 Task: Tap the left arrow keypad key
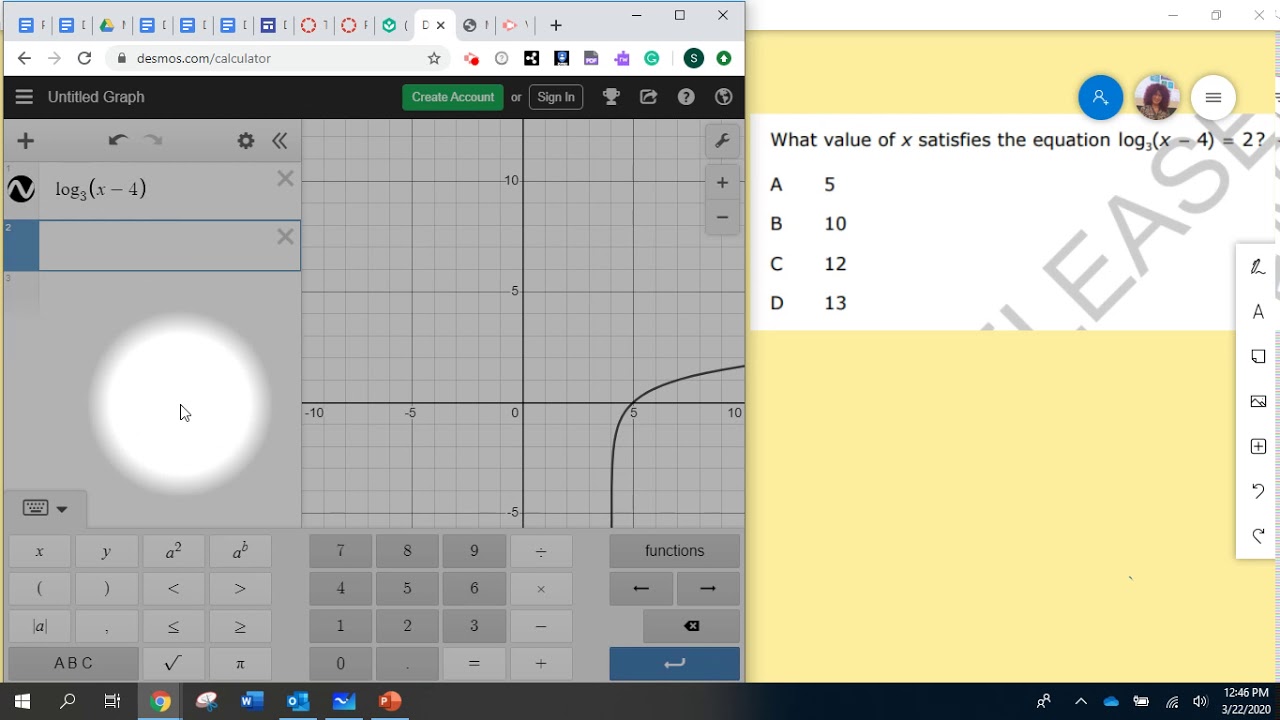pos(641,588)
